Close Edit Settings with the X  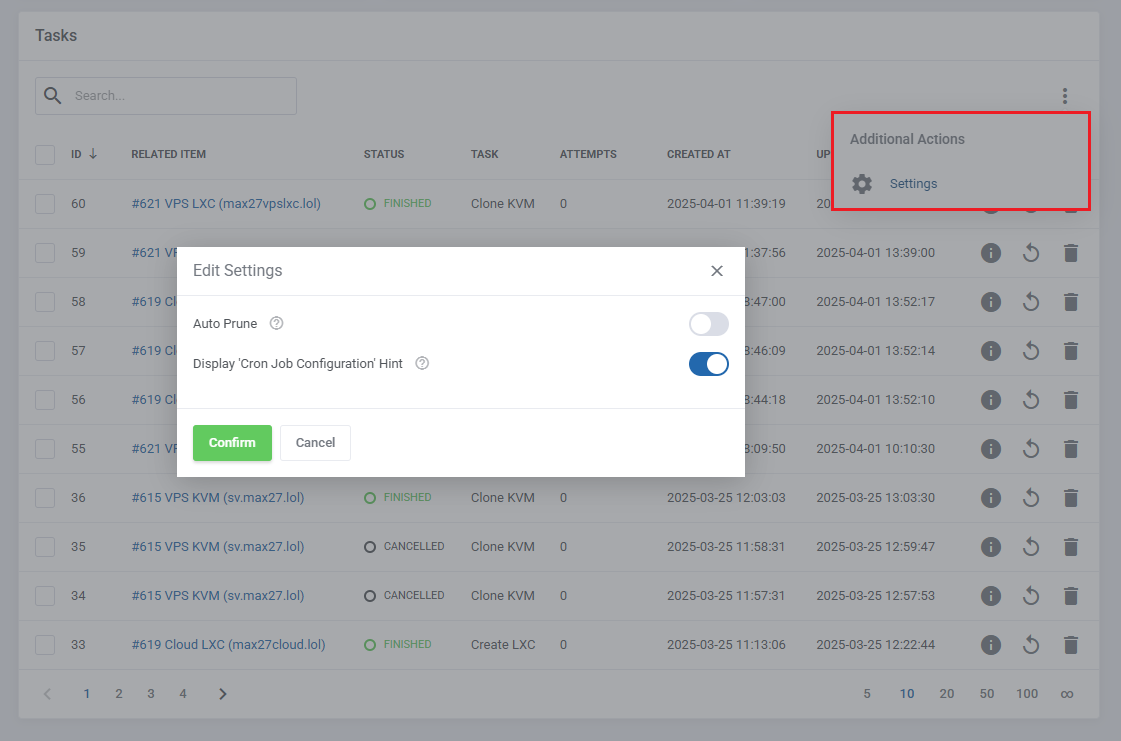coord(717,271)
